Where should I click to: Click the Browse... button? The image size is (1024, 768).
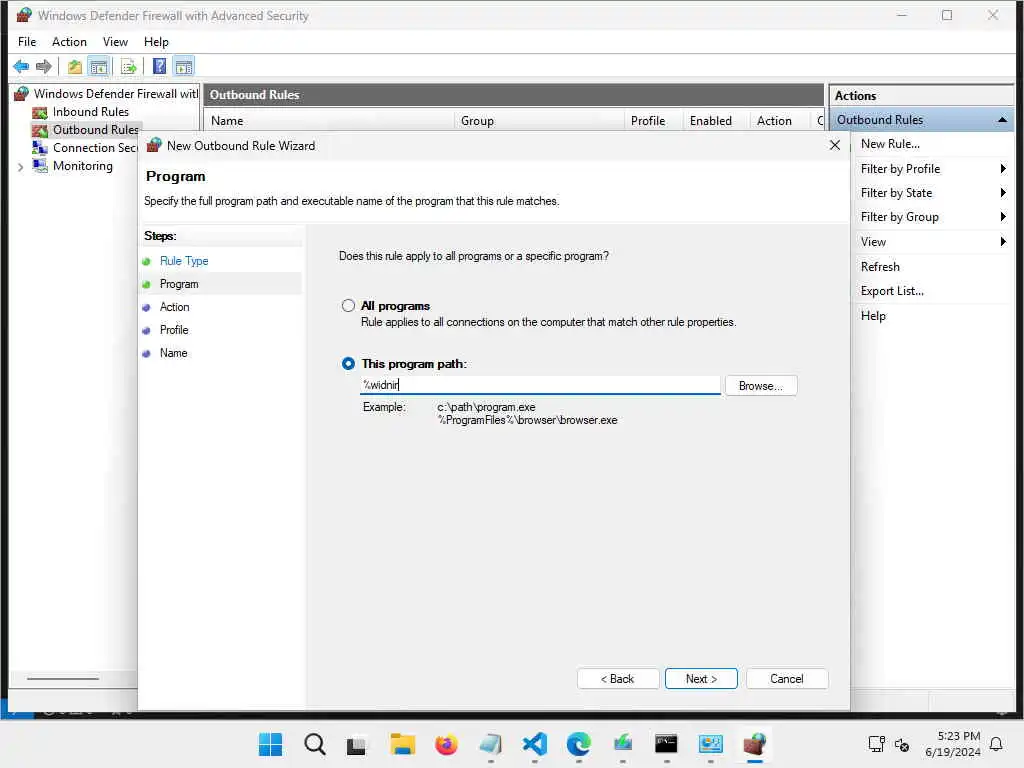(760, 386)
